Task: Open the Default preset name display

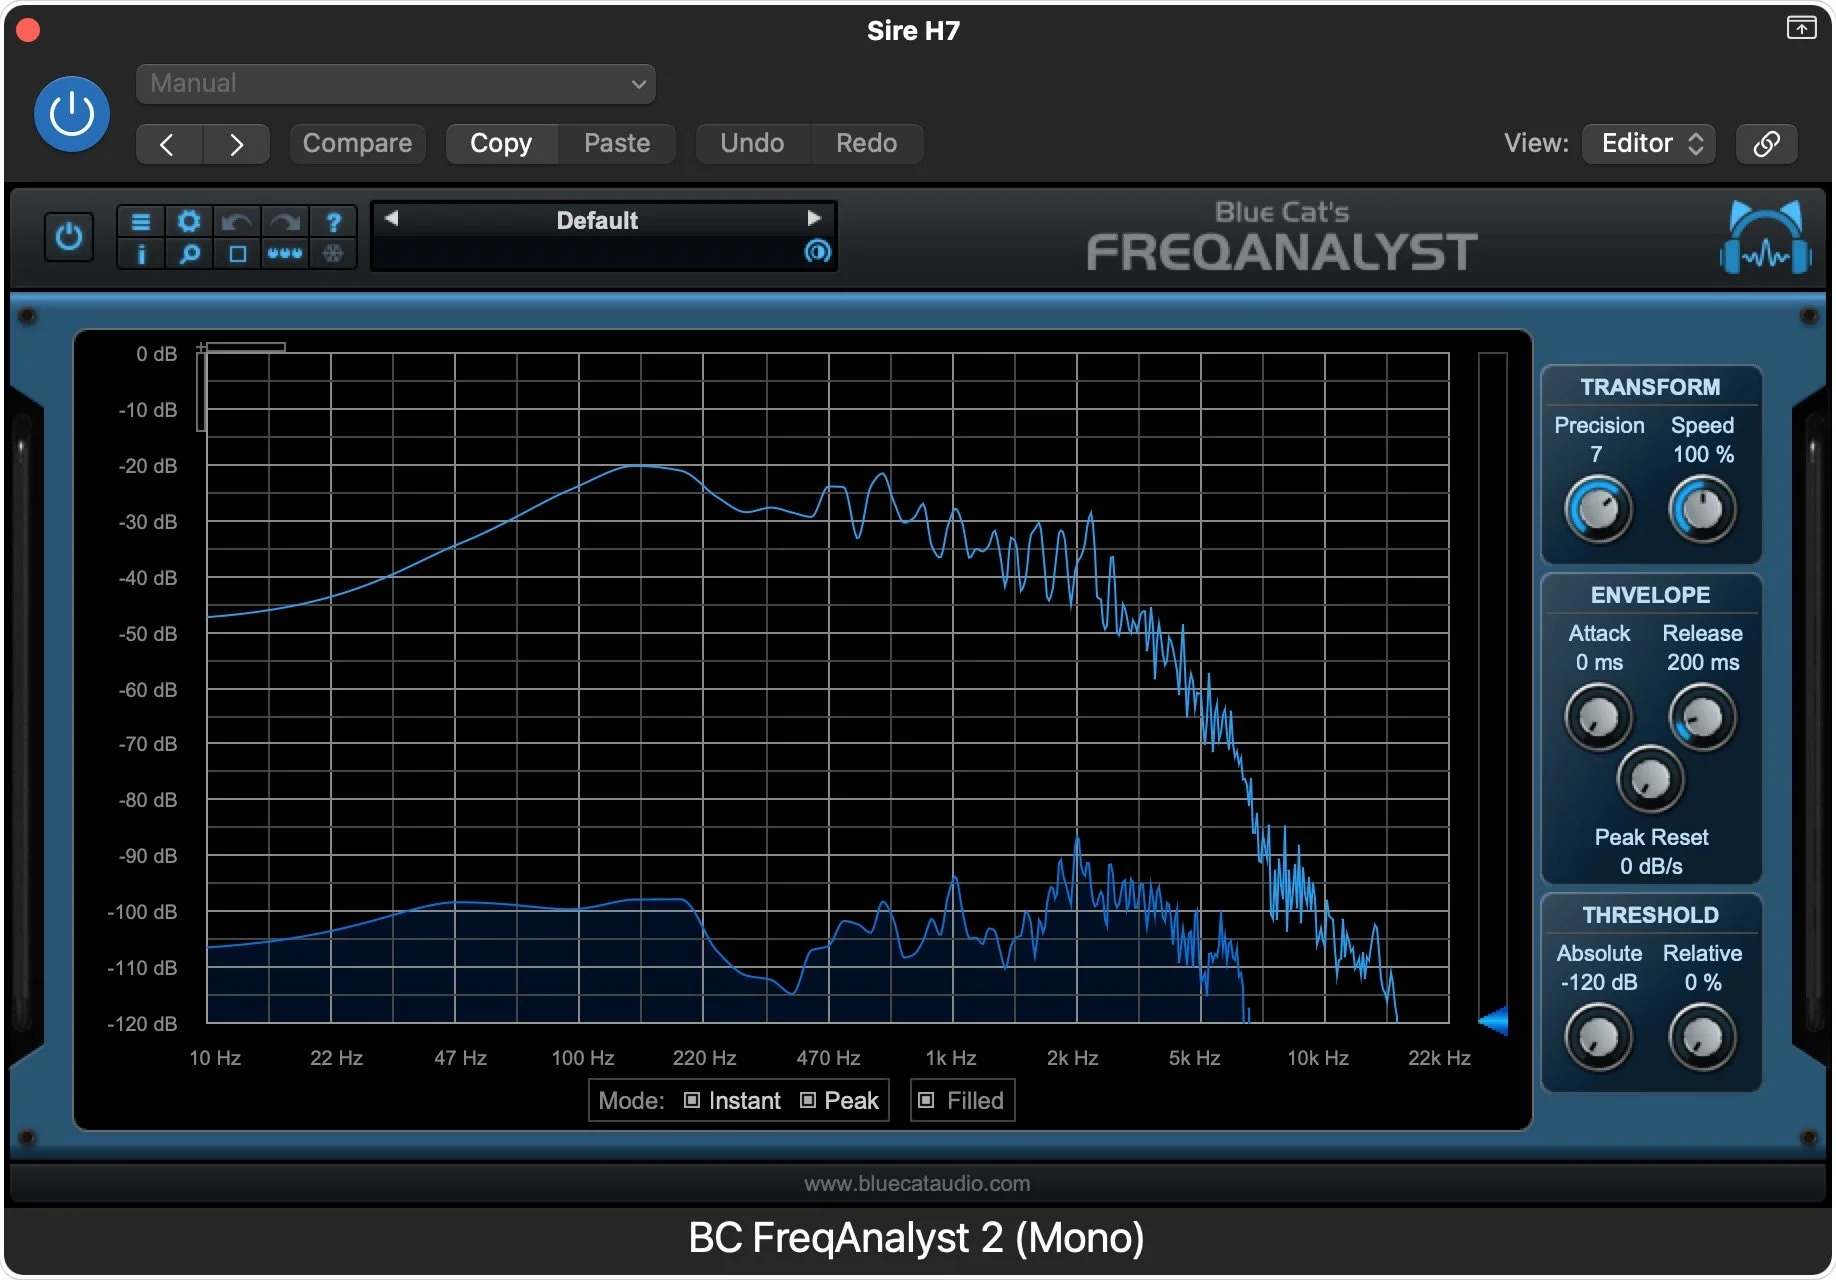Action: pos(597,220)
